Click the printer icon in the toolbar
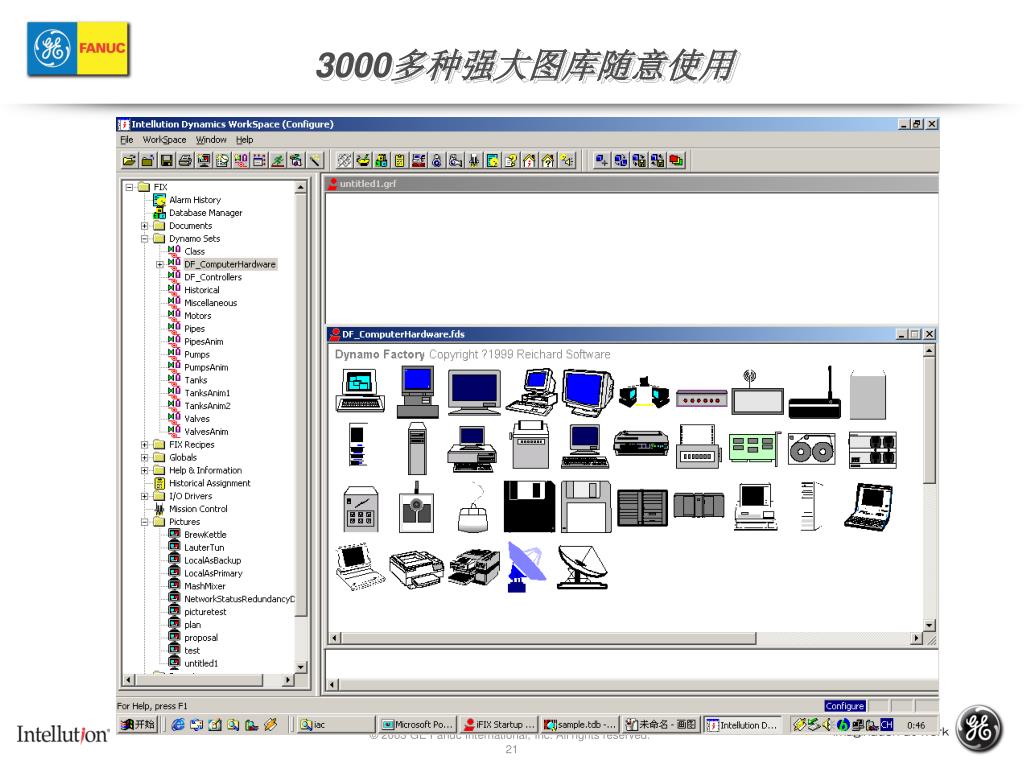The image size is (1024, 768). [x=185, y=160]
